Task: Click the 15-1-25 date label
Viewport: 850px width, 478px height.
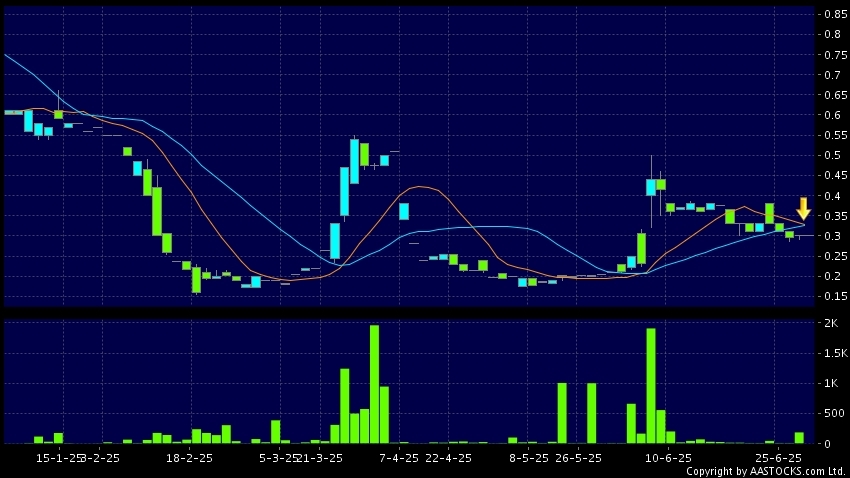Action: [x=59, y=458]
